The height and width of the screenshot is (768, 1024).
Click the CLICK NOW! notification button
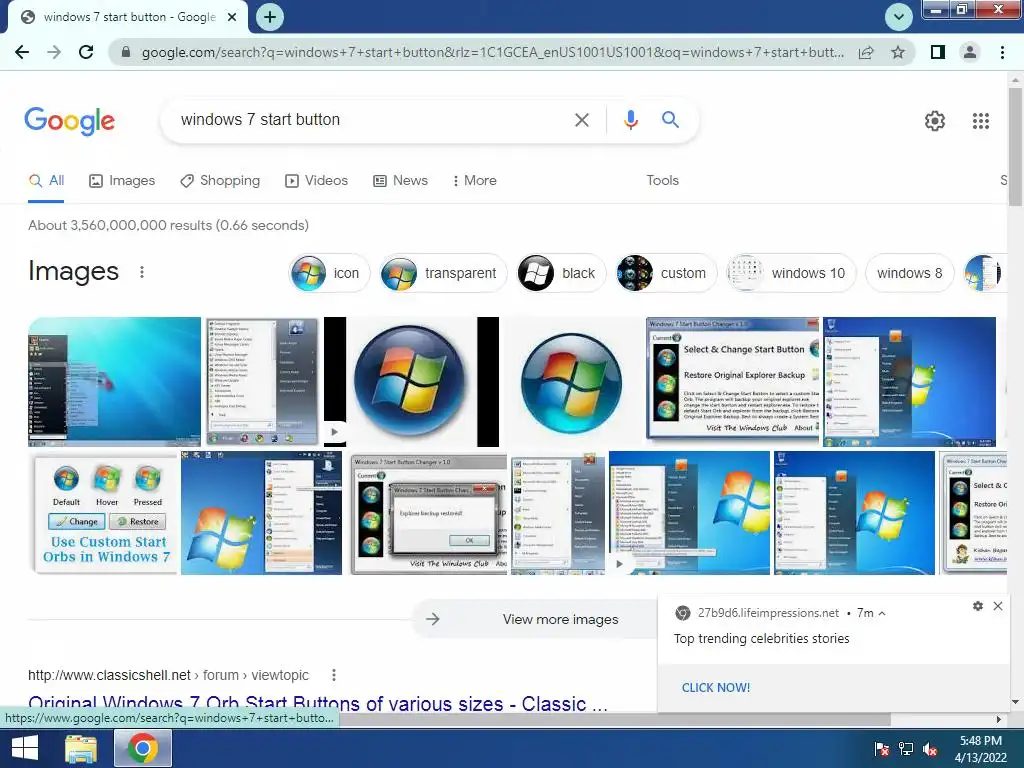click(716, 688)
